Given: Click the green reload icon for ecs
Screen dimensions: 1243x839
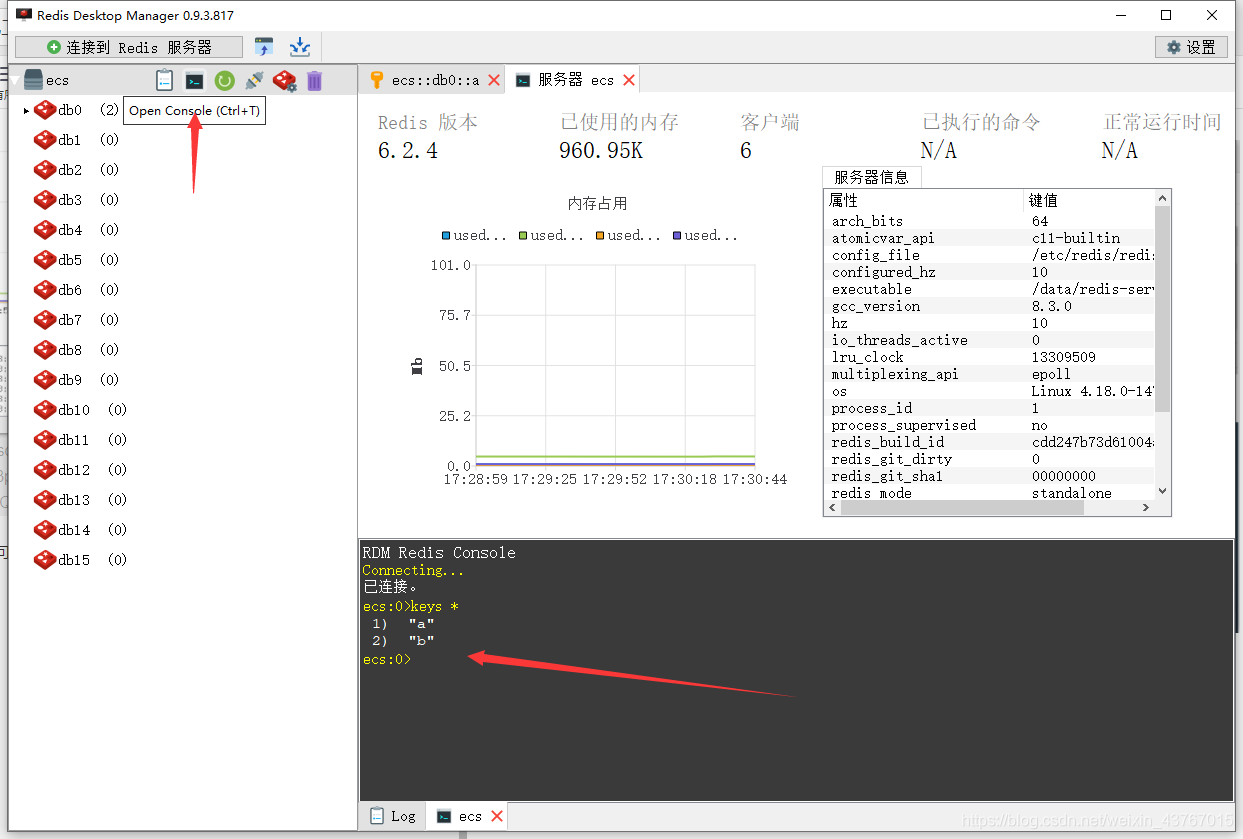Looking at the screenshot, I should [x=224, y=81].
